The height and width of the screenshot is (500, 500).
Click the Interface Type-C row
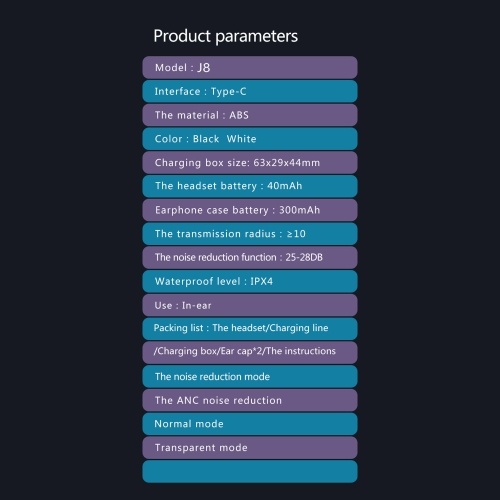point(250,91)
